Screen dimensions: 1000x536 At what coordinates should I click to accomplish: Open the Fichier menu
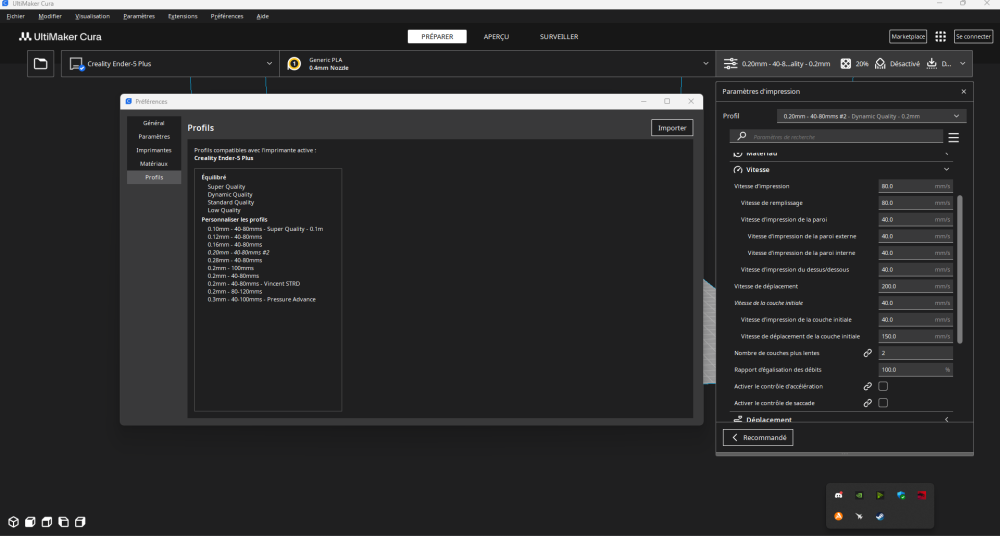pyautogui.click(x=15, y=16)
